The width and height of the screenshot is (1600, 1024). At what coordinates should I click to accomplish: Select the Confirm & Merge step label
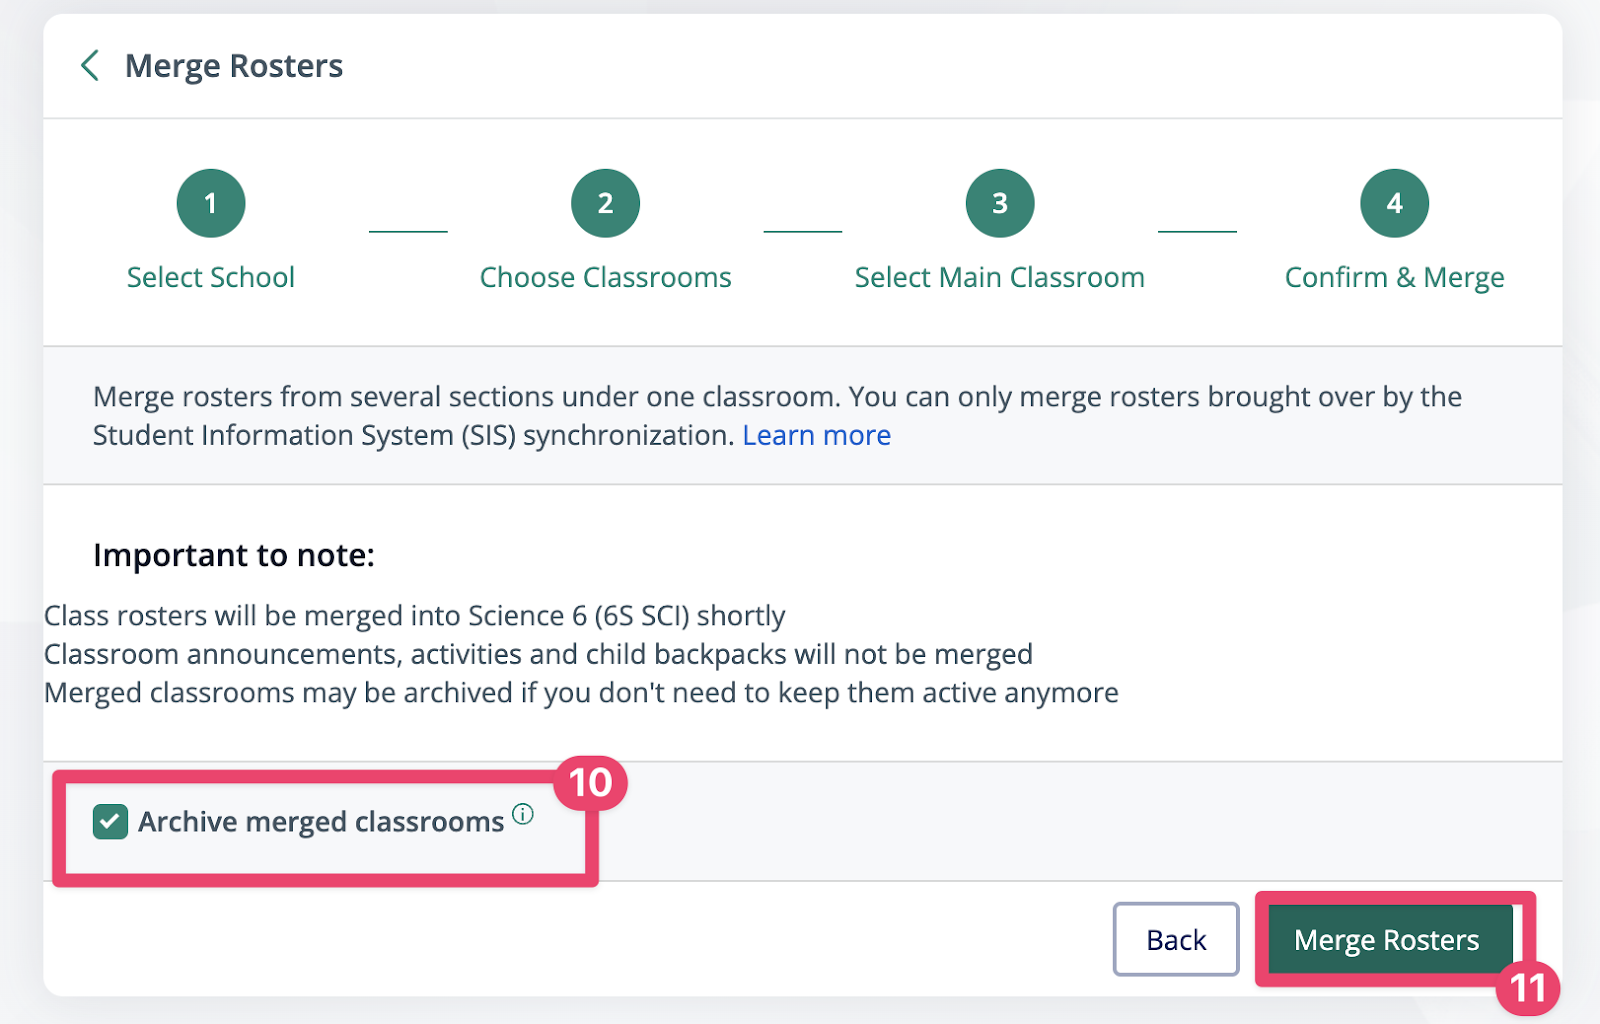(1394, 277)
